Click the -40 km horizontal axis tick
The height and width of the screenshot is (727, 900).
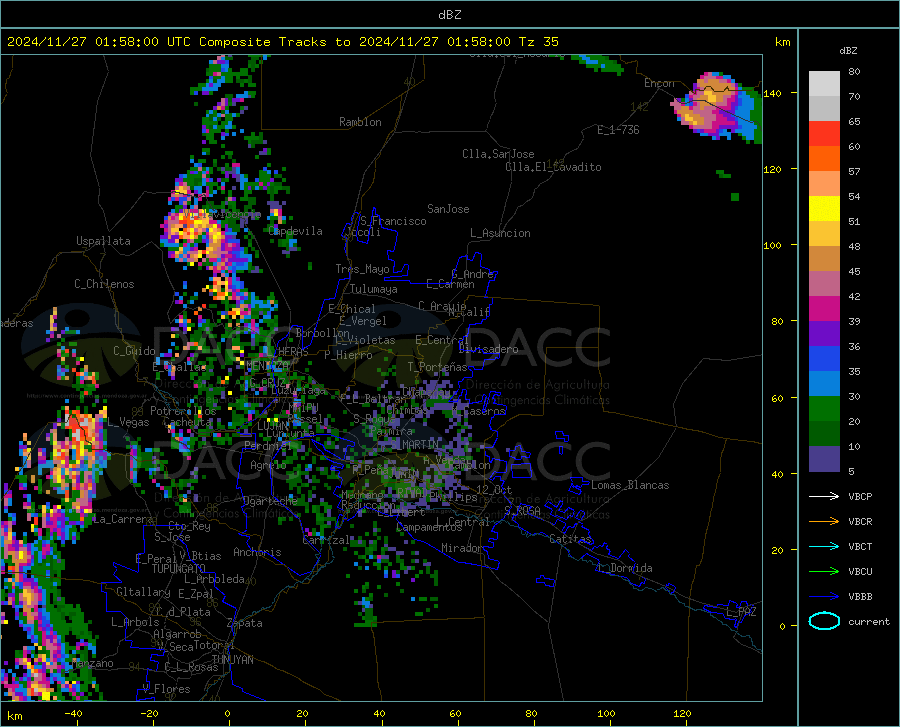click(x=73, y=713)
